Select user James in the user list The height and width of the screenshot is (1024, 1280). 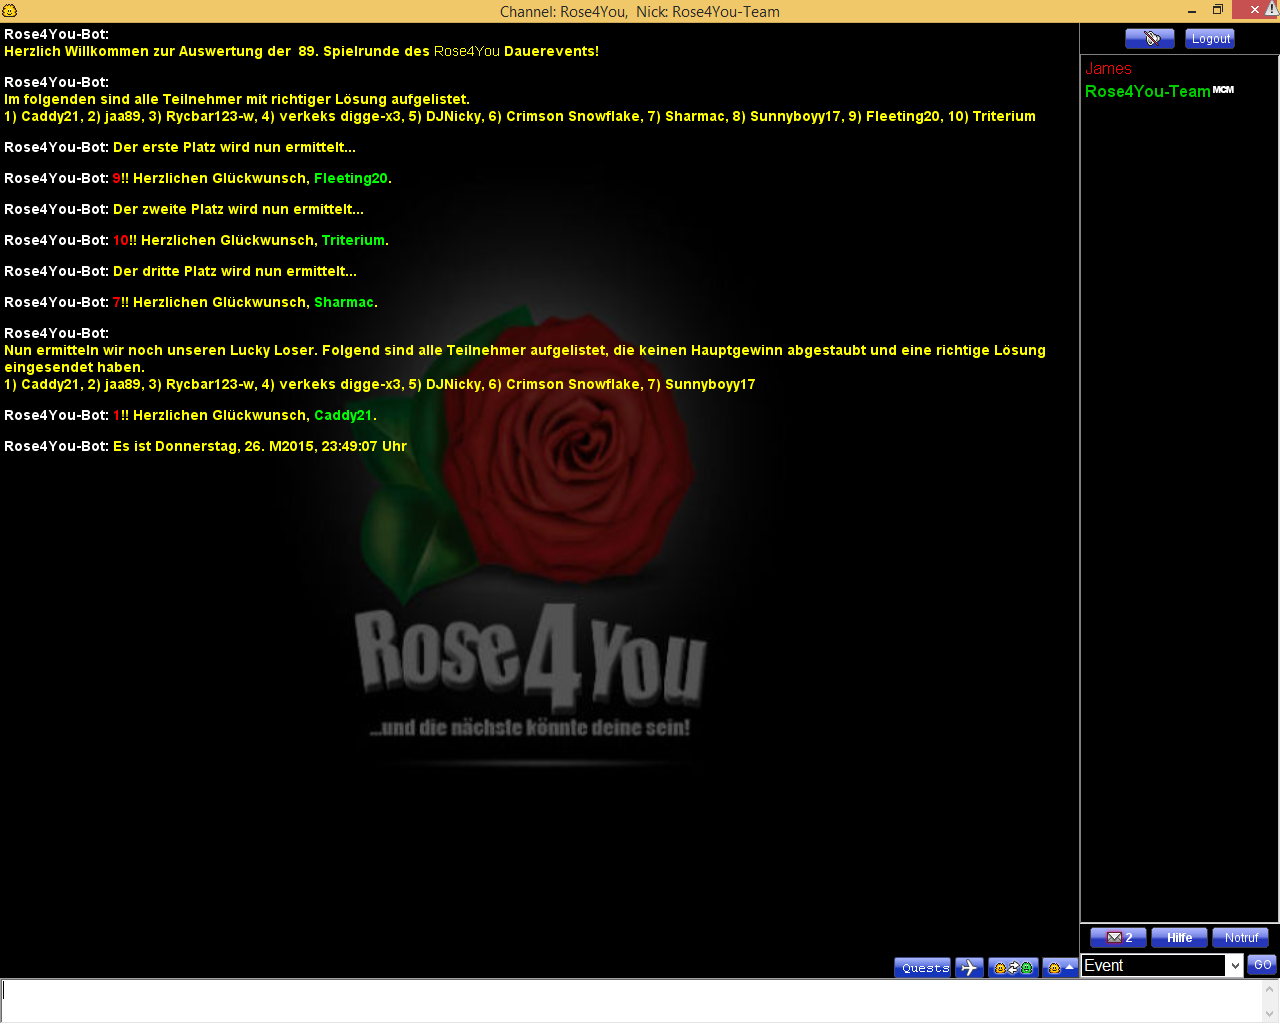[1108, 69]
